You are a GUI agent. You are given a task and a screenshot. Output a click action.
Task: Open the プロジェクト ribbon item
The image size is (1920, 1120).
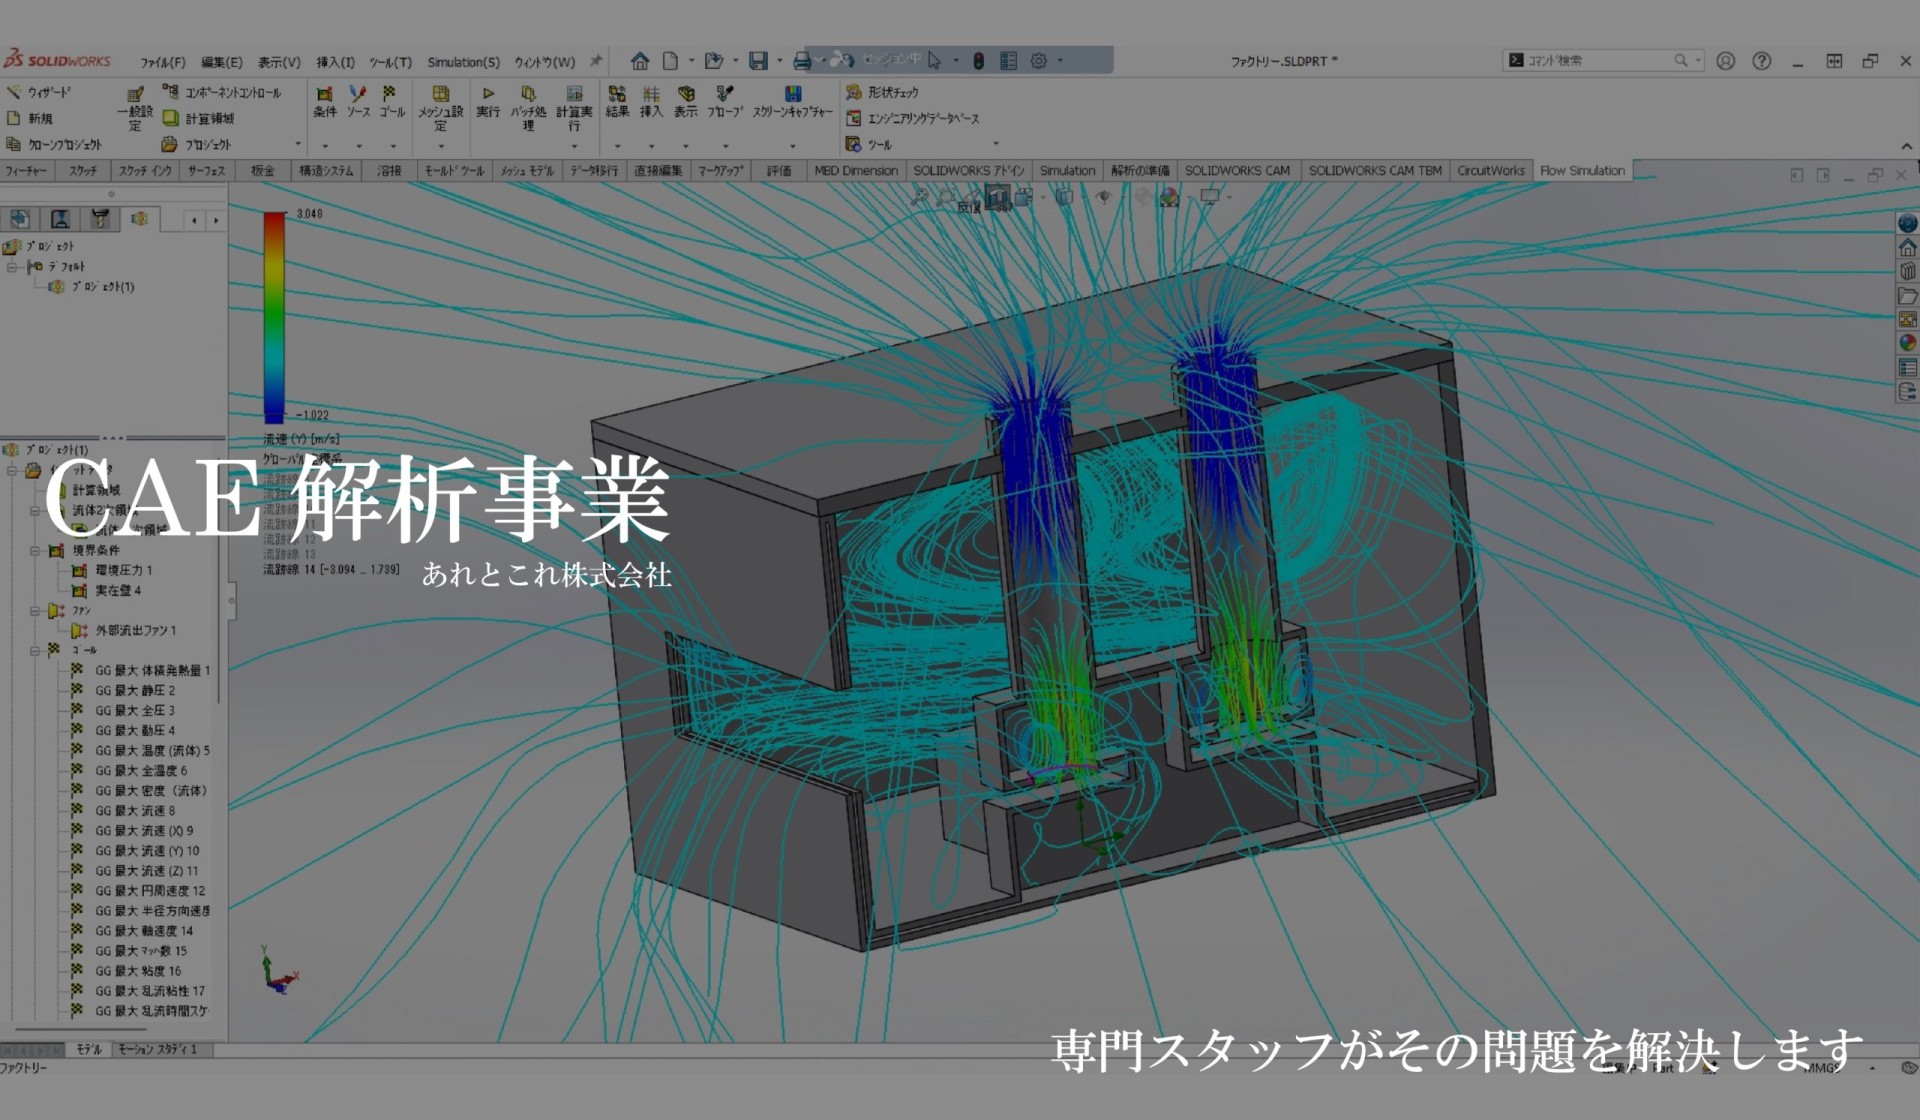coord(197,144)
